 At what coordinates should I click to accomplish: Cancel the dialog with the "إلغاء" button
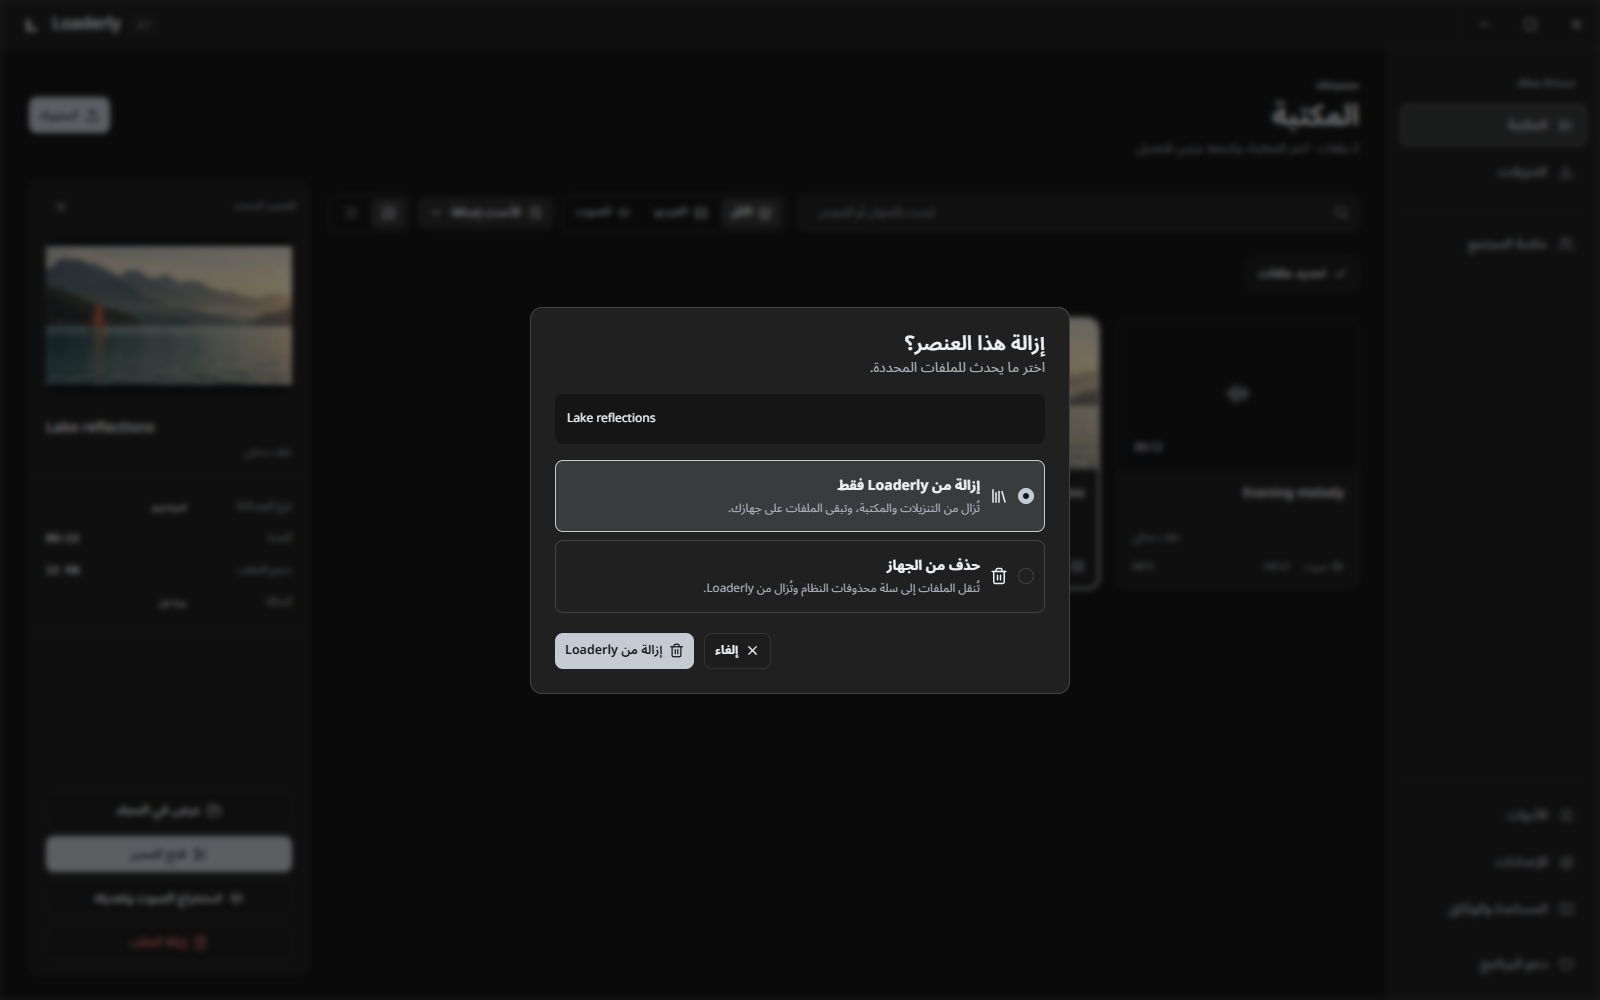pyautogui.click(x=737, y=651)
